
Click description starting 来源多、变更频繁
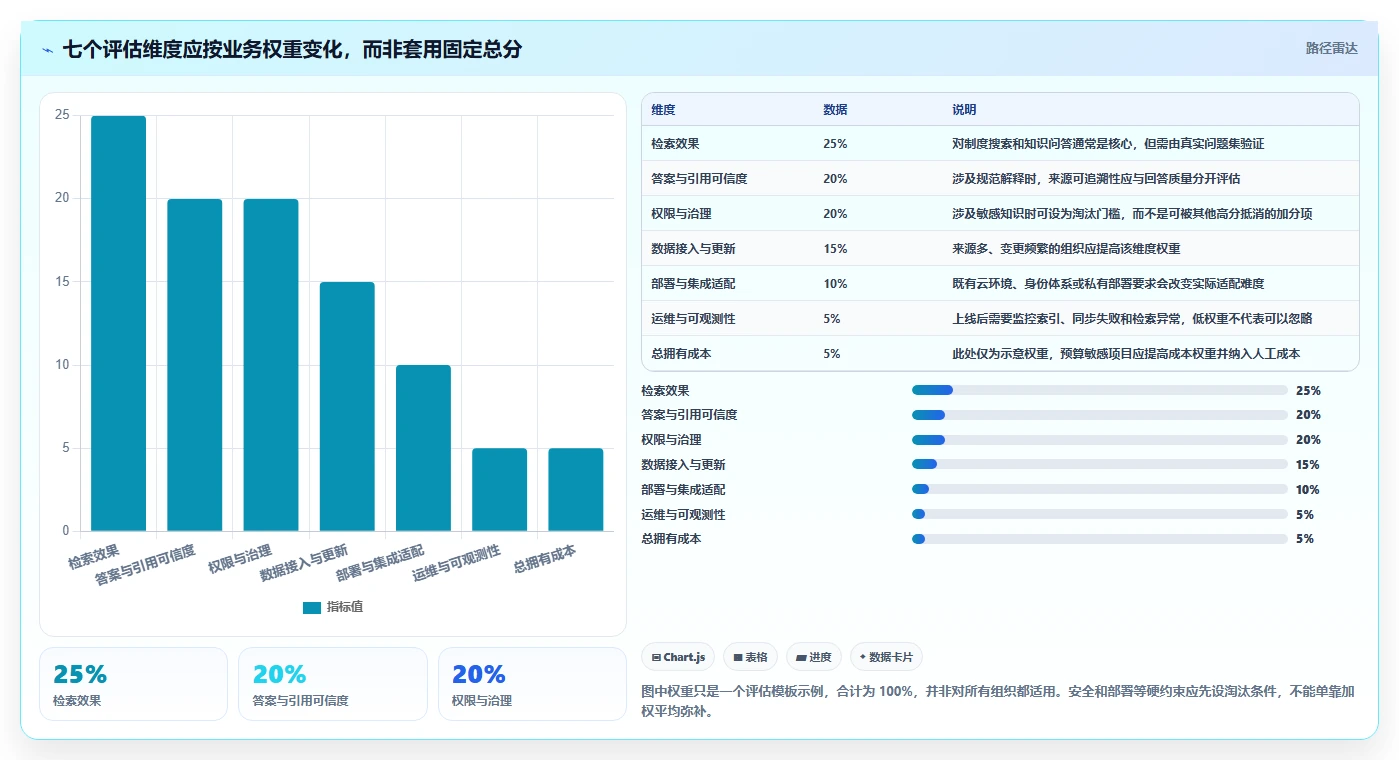coord(1066,249)
